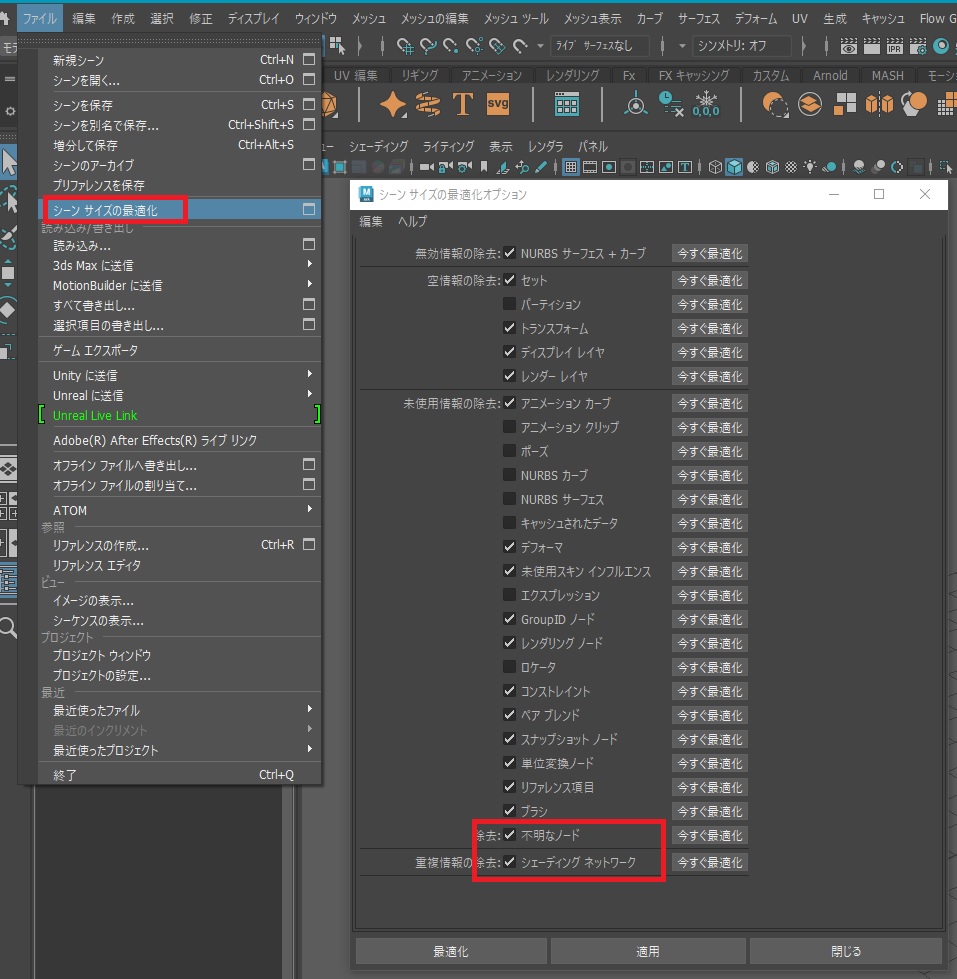Open the ライブ サーフェスなし field dropdown arrow
The height and width of the screenshot is (979, 957).
pyautogui.click(x=540, y=46)
